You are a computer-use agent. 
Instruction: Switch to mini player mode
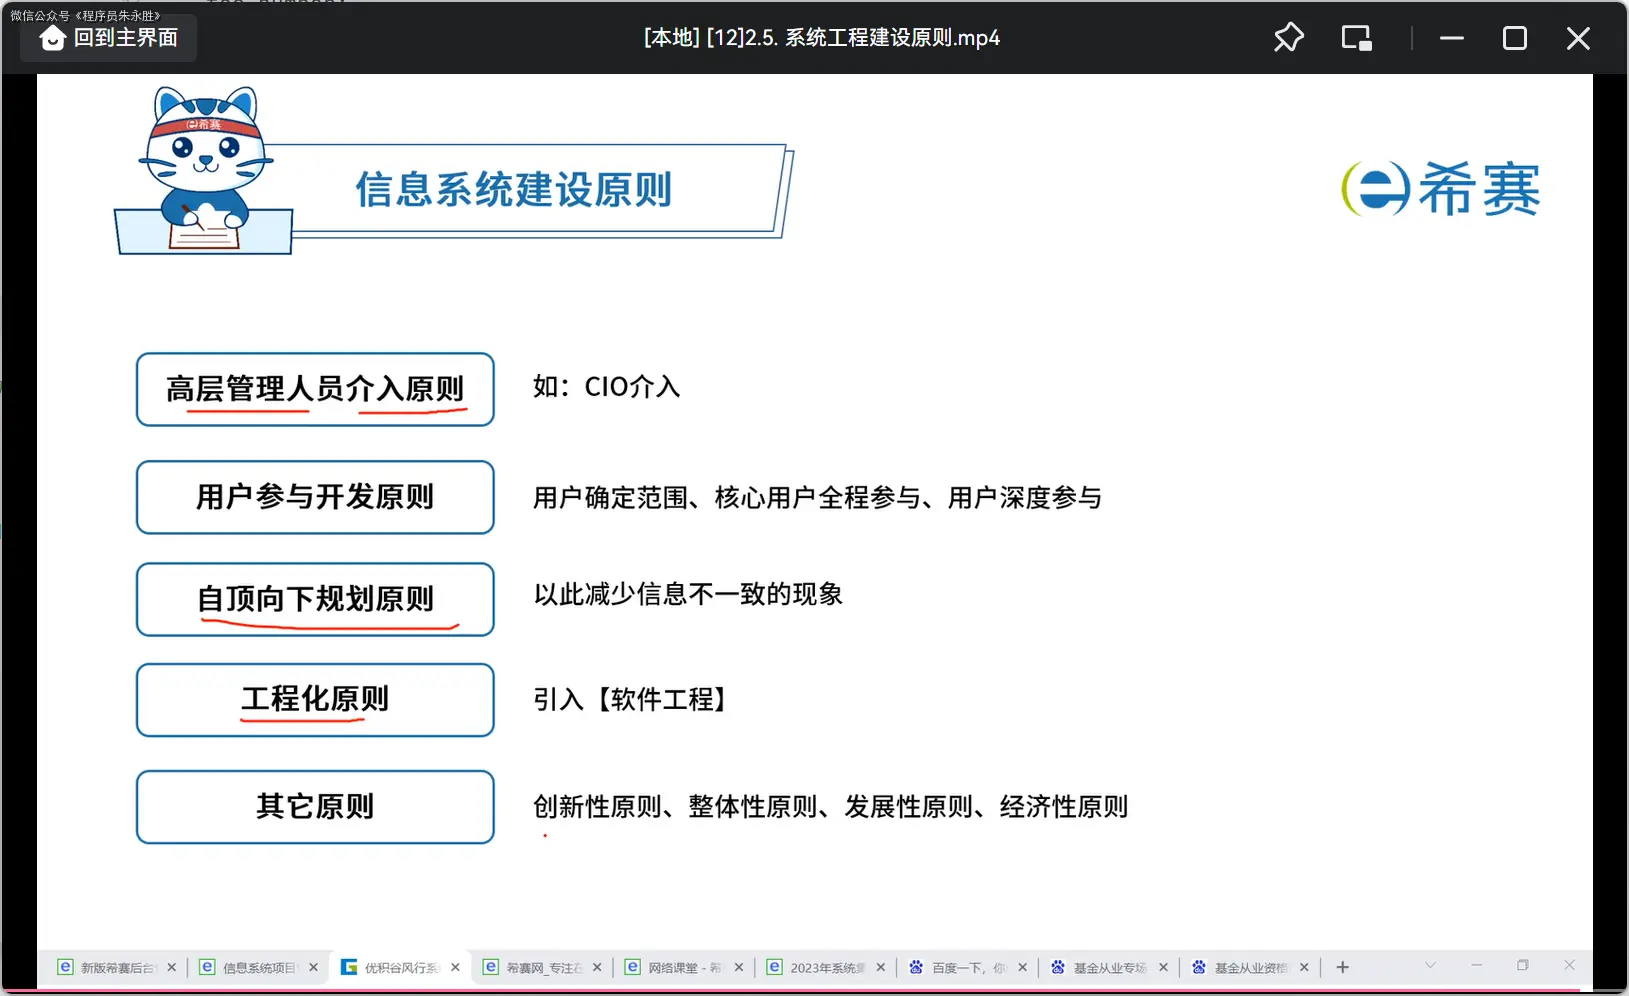coord(1356,38)
